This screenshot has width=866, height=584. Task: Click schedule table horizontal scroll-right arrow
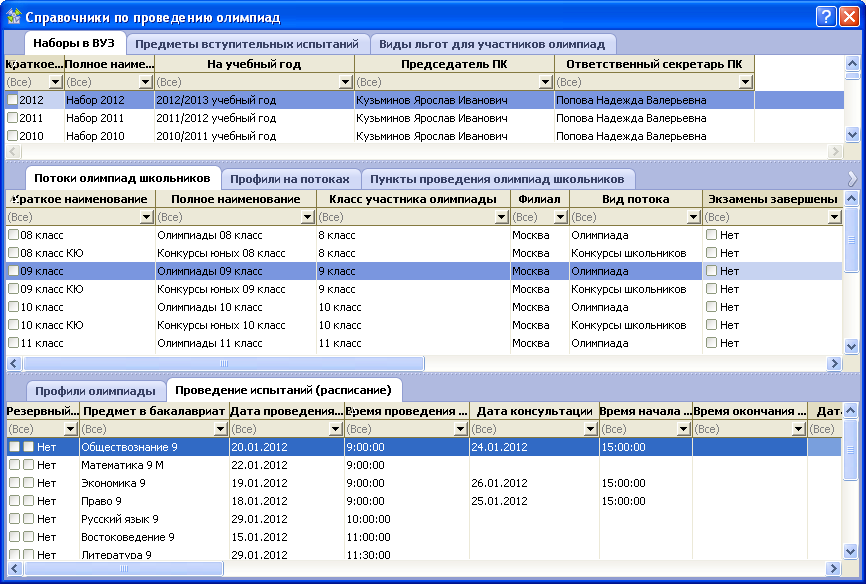(833, 569)
